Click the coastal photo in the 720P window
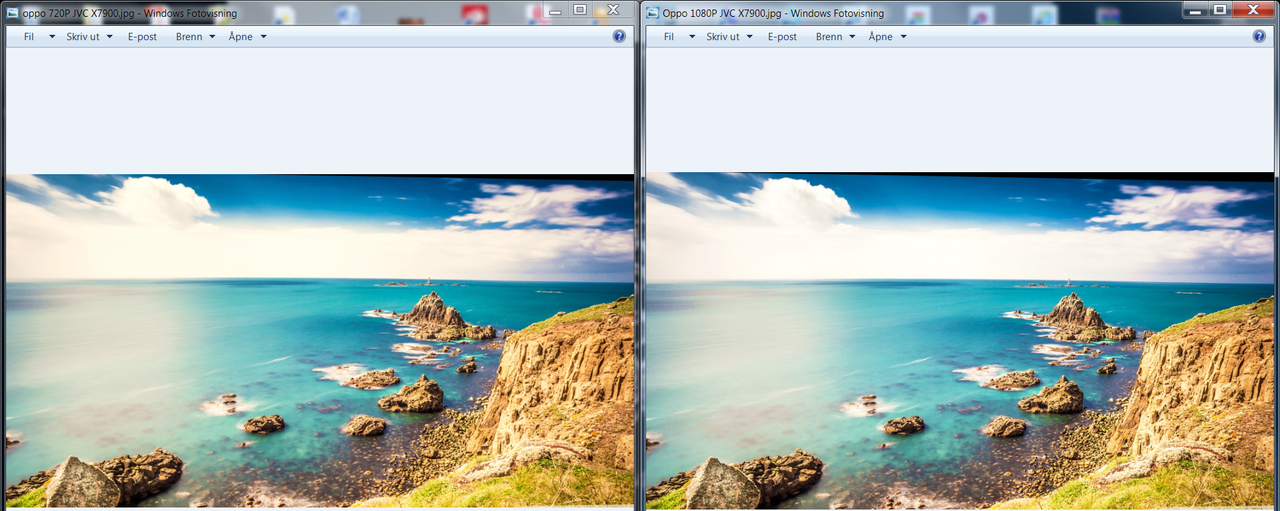1280x511 pixels. (320, 340)
